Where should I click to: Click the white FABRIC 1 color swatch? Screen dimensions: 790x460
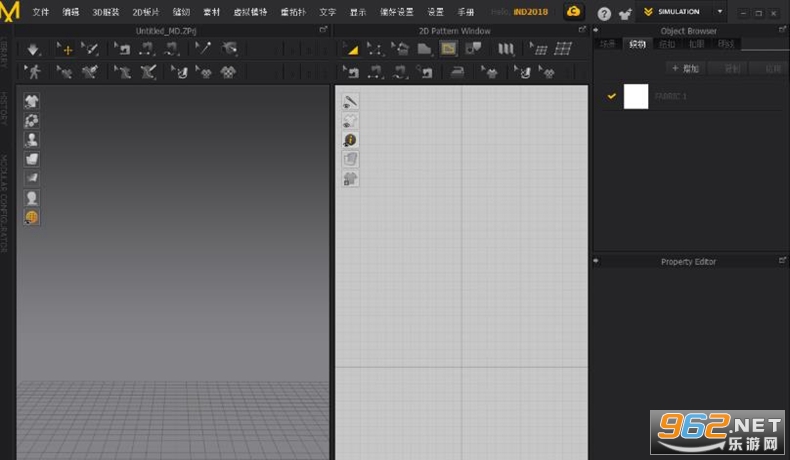coord(636,96)
